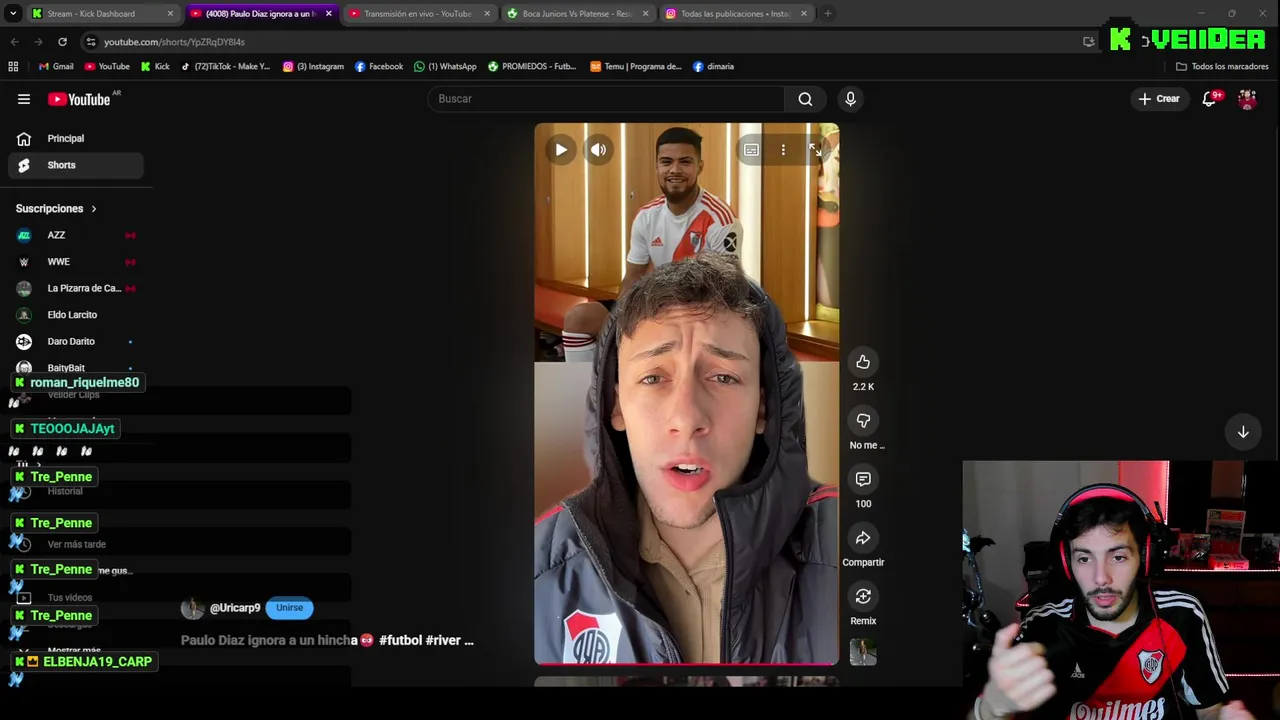
Task: Toggle subtitles on the Short
Action: [x=751, y=150]
